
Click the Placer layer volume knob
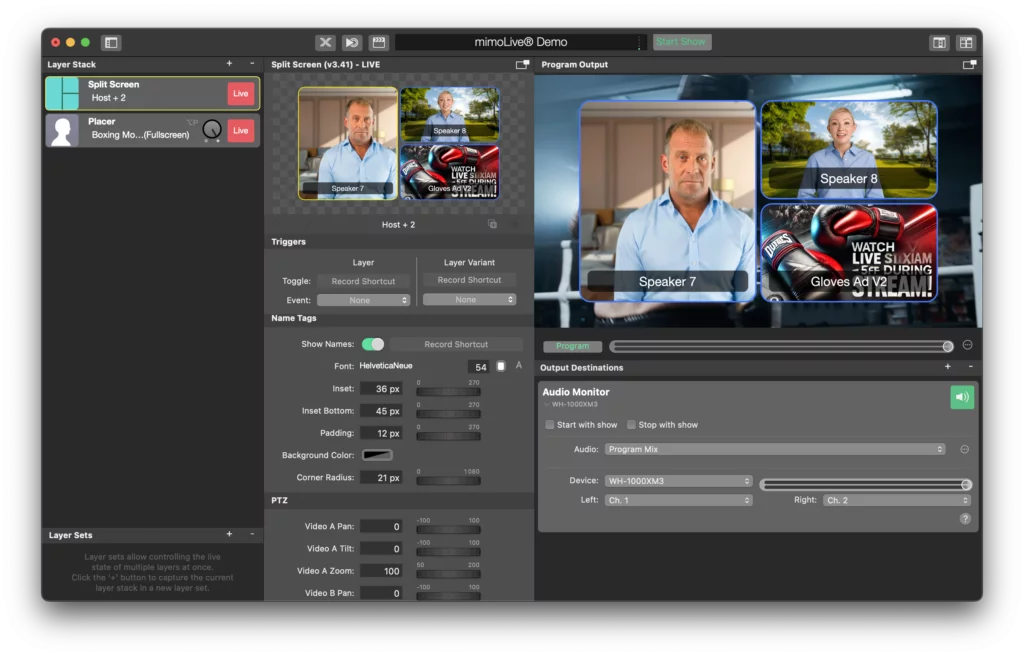[212, 130]
